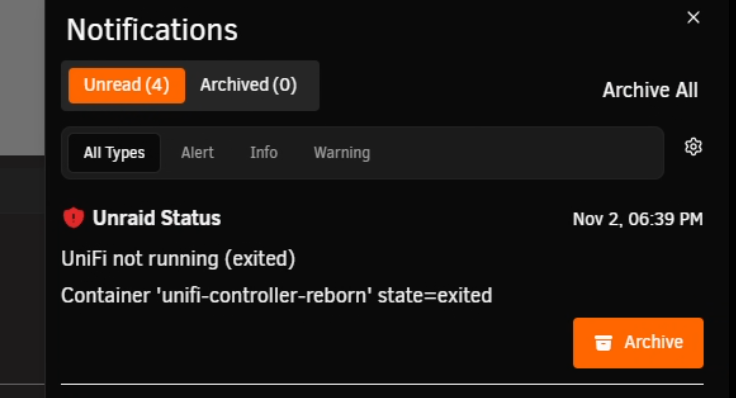Image resolution: width=736 pixels, height=398 pixels.
Task: Click the unifi-controller-reborn container state message
Action: [277, 296]
